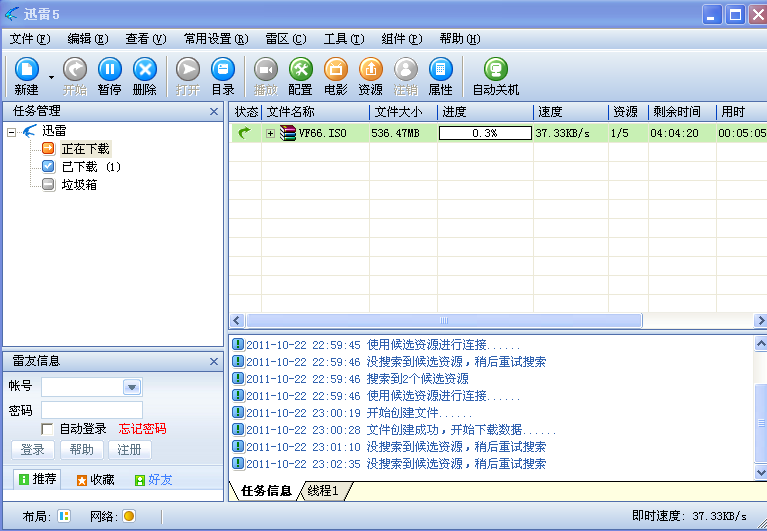Click the VF66.ISO archive file icon
The height and width of the screenshot is (531, 767).
(288, 133)
